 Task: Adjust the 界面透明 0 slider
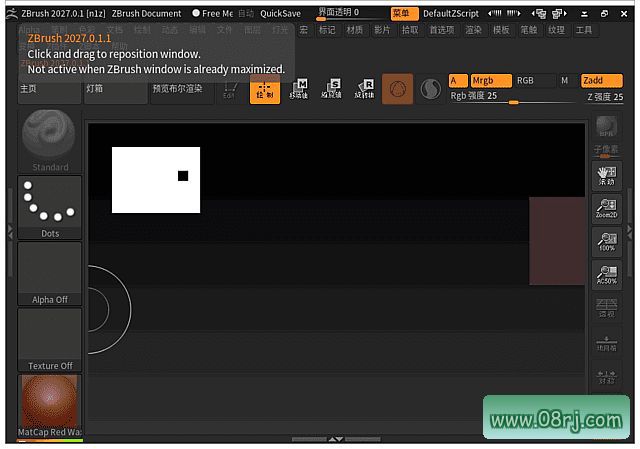[x=351, y=14]
